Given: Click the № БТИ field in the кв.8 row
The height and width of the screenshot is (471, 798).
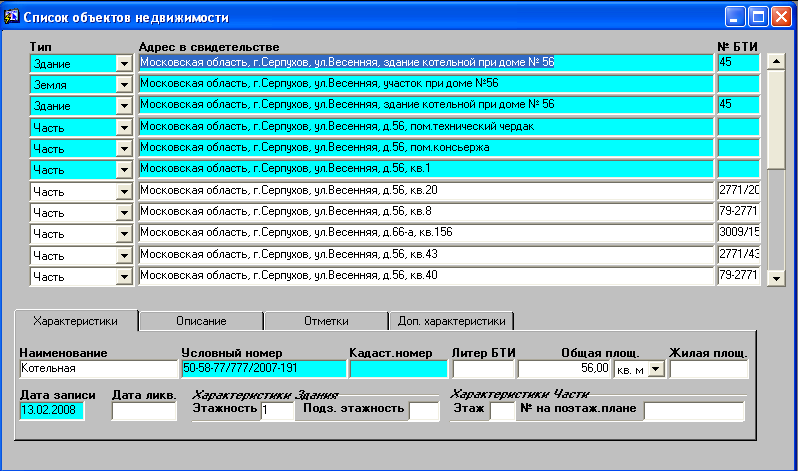Looking at the screenshot, I should [x=738, y=211].
